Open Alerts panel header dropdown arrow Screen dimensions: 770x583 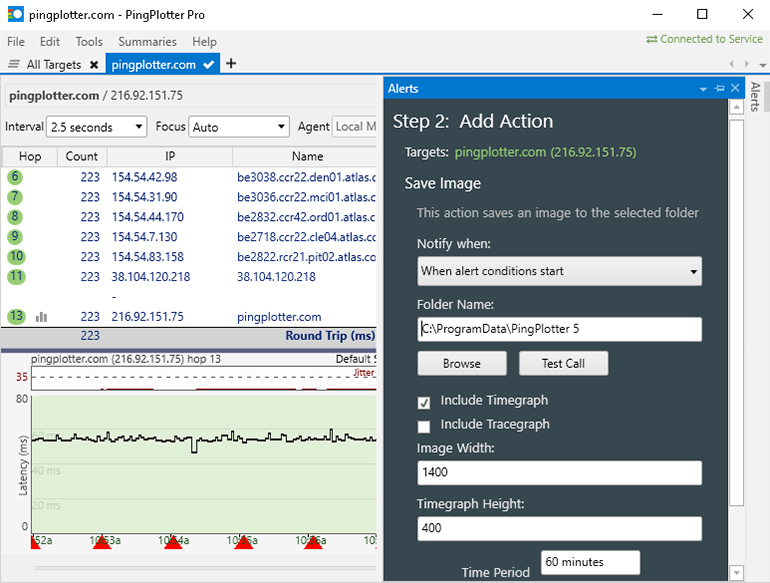tap(704, 89)
